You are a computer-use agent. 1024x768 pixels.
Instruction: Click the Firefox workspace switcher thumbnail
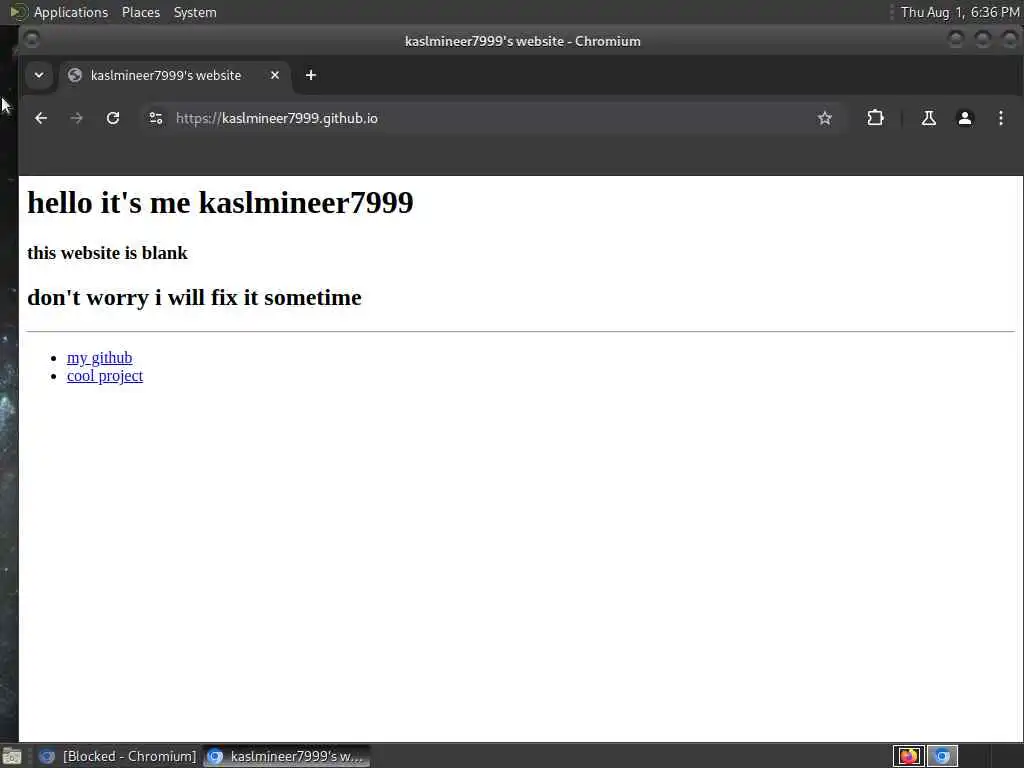coord(908,756)
